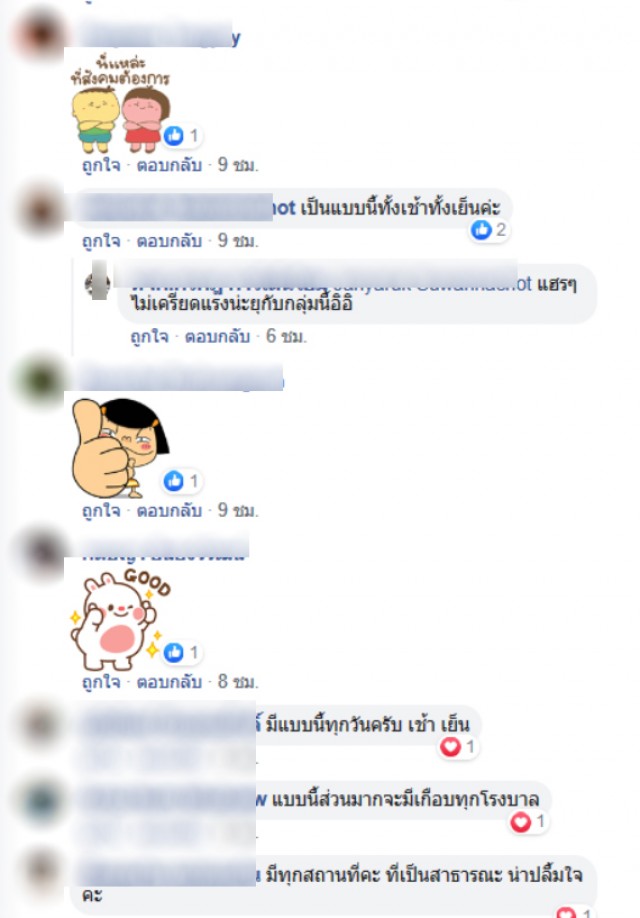Click like count on two-kids sticker comment
The height and width of the screenshot is (918, 640).
point(182,136)
